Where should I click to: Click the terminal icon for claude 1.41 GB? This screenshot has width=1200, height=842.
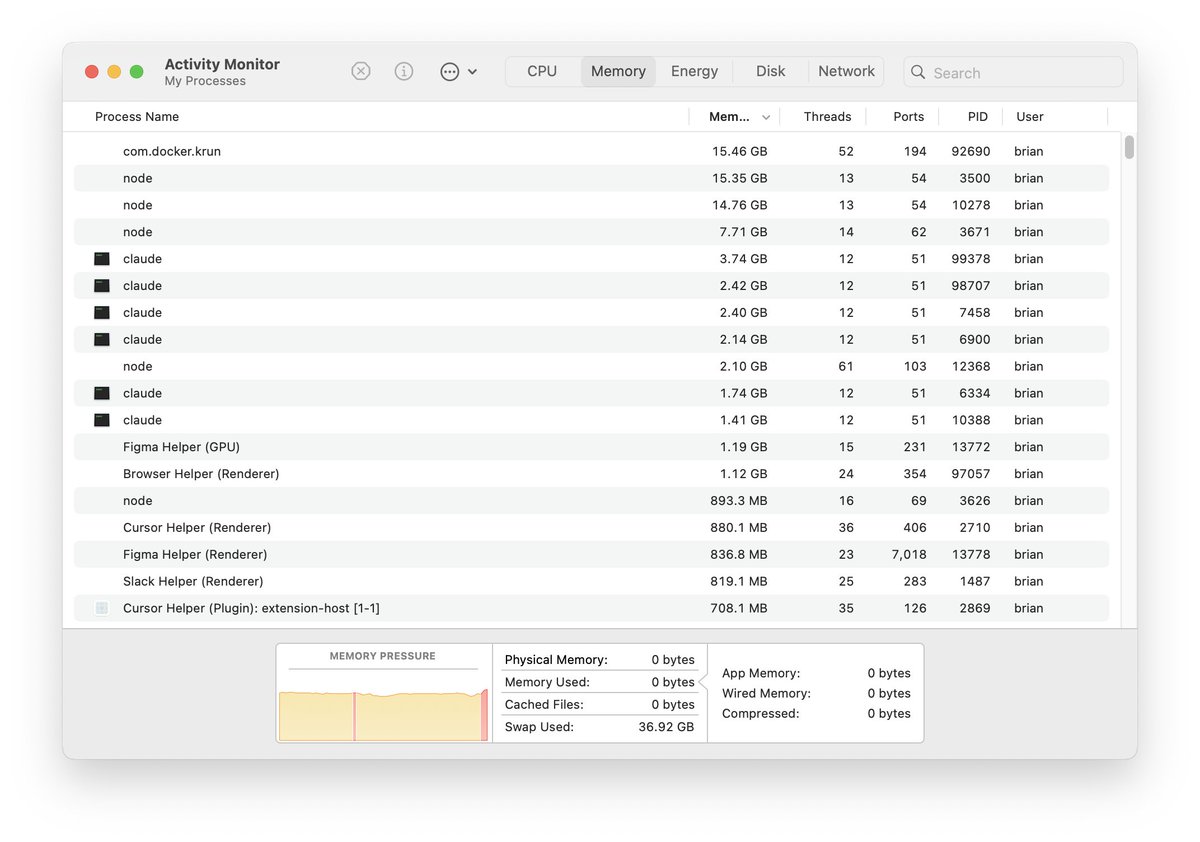[102, 421]
